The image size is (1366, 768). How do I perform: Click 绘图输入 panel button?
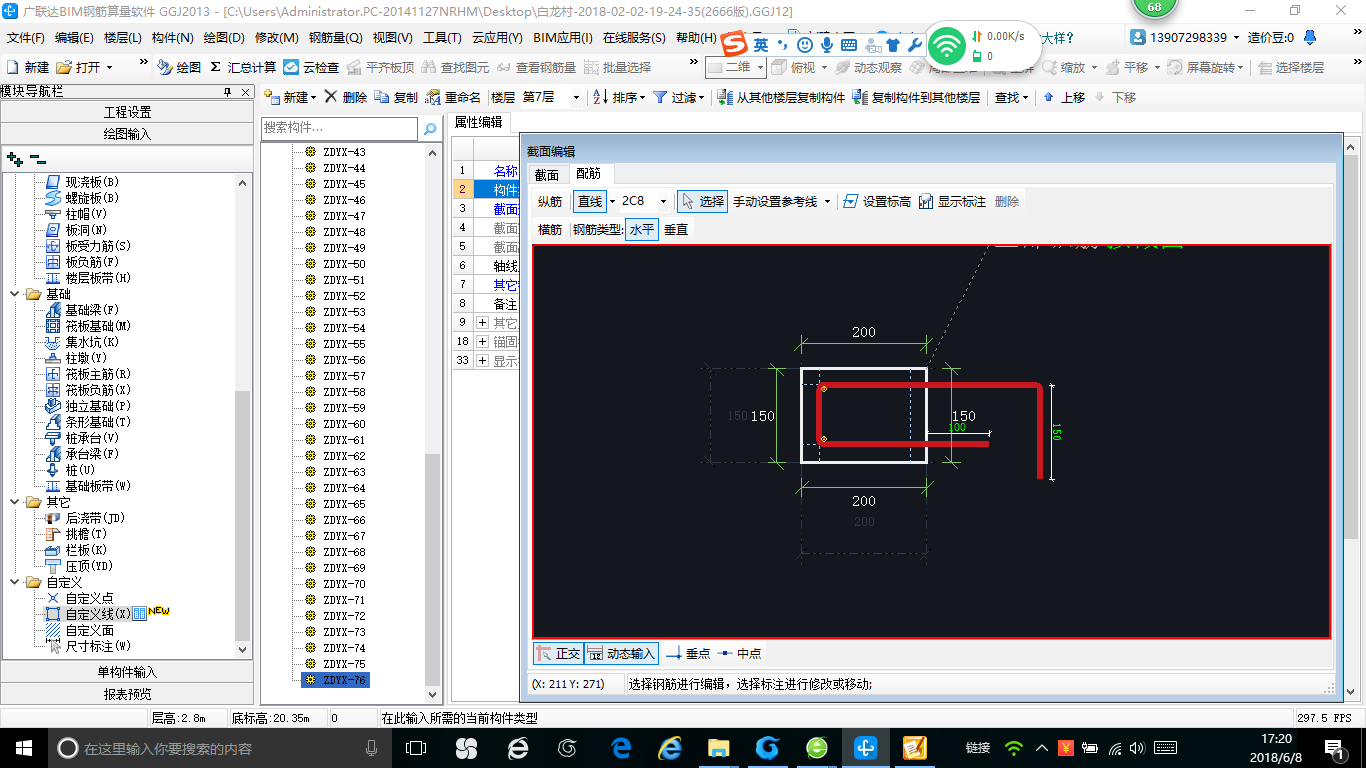point(127,133)
